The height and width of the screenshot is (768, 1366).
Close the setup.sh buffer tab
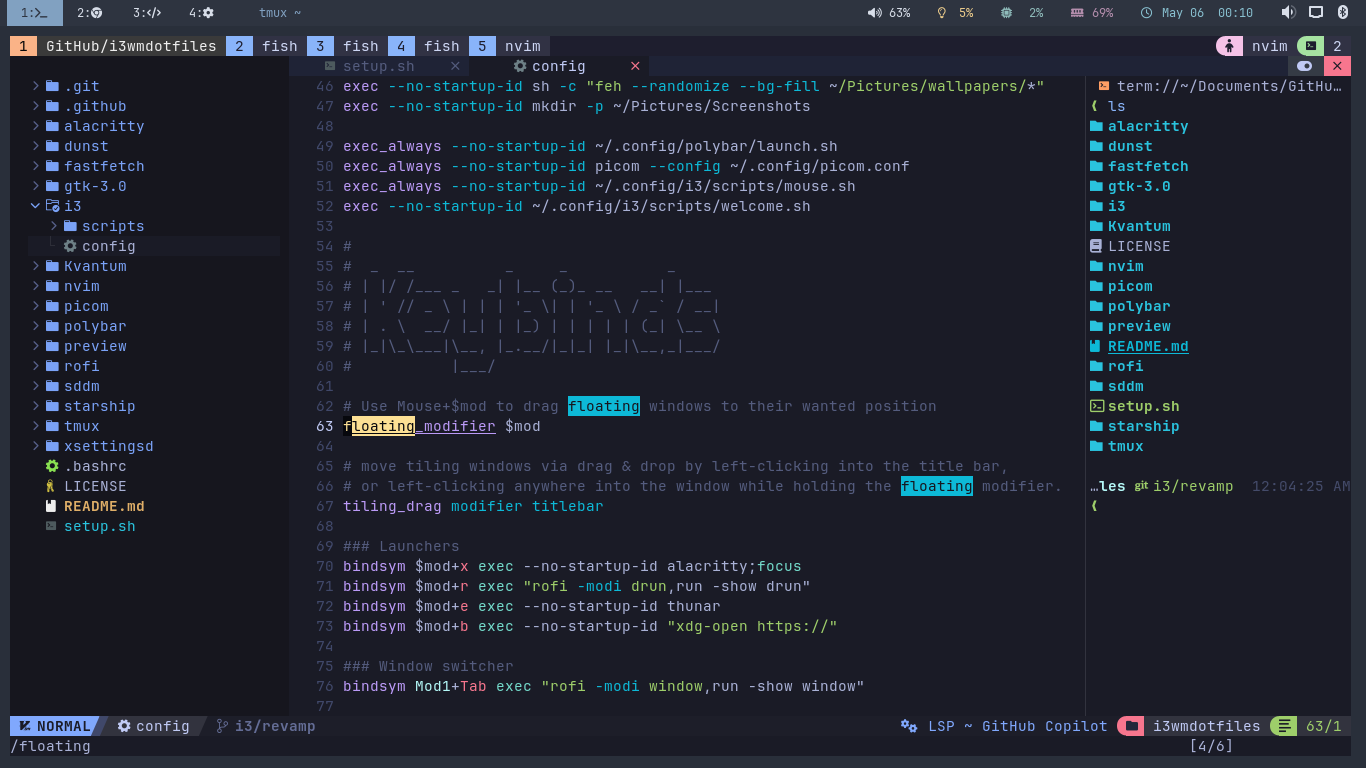click(455, 66)
